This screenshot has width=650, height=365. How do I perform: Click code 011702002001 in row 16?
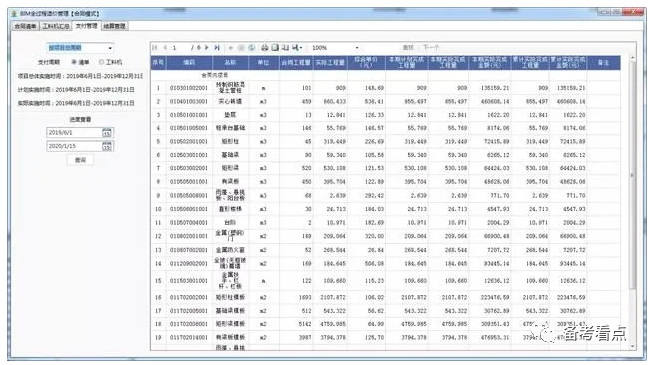point(189,297)
